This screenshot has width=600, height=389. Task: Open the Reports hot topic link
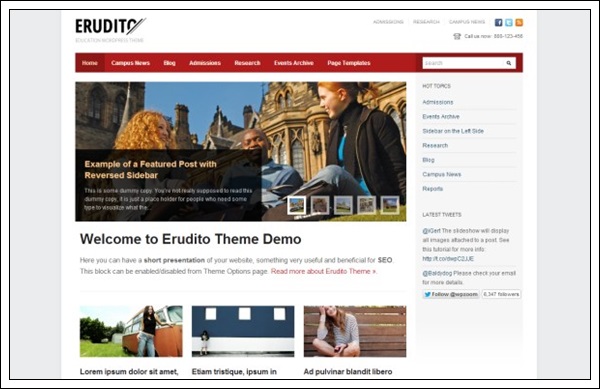[432, 189]
